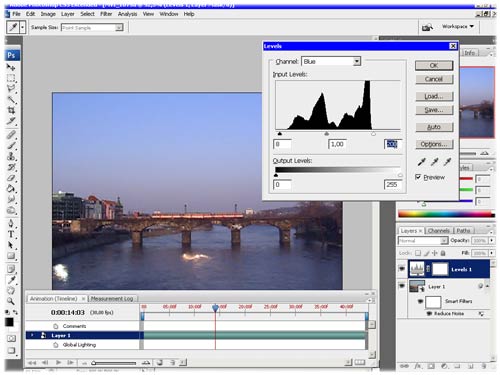Uncheck the Preview checkbox in Levels
500x375 pixels.
pos(418,177)
